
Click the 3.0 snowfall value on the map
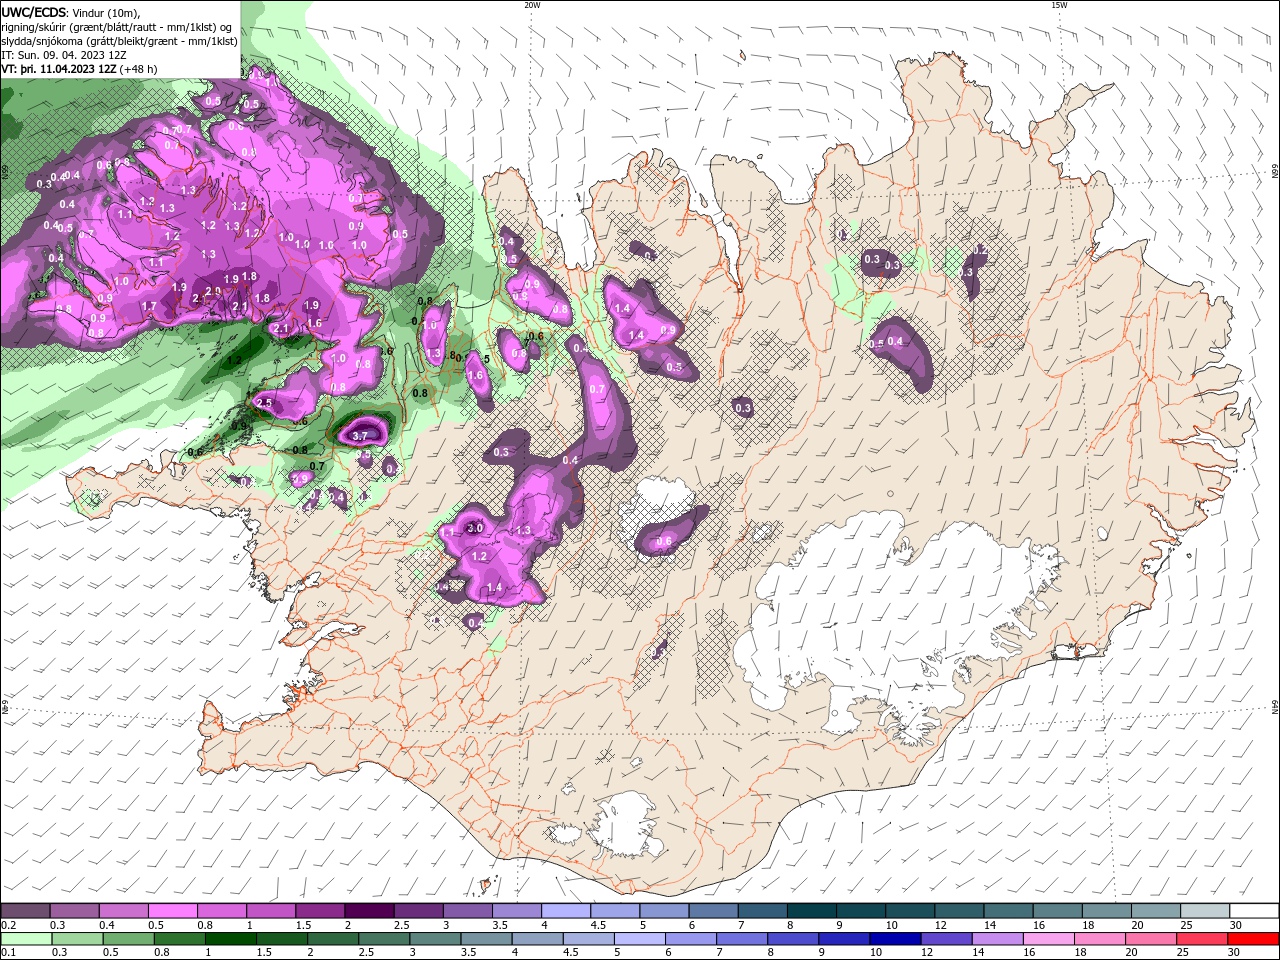[x=476, y=528]
